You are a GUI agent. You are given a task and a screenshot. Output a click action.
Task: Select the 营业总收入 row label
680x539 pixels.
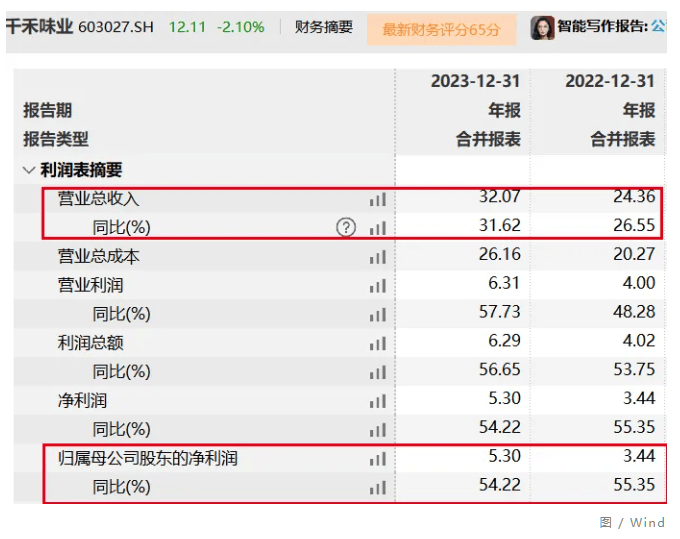98,199
